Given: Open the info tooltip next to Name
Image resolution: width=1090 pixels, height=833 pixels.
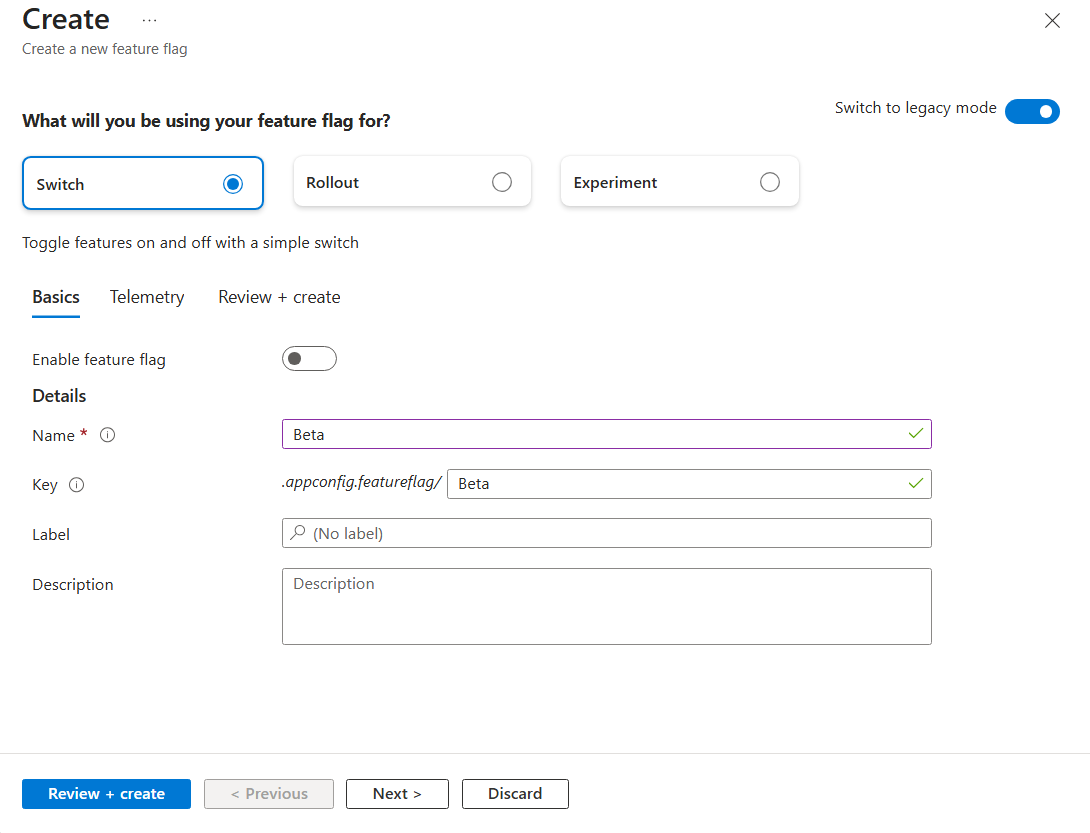Looking at the screenshot, I should [107, 435].
